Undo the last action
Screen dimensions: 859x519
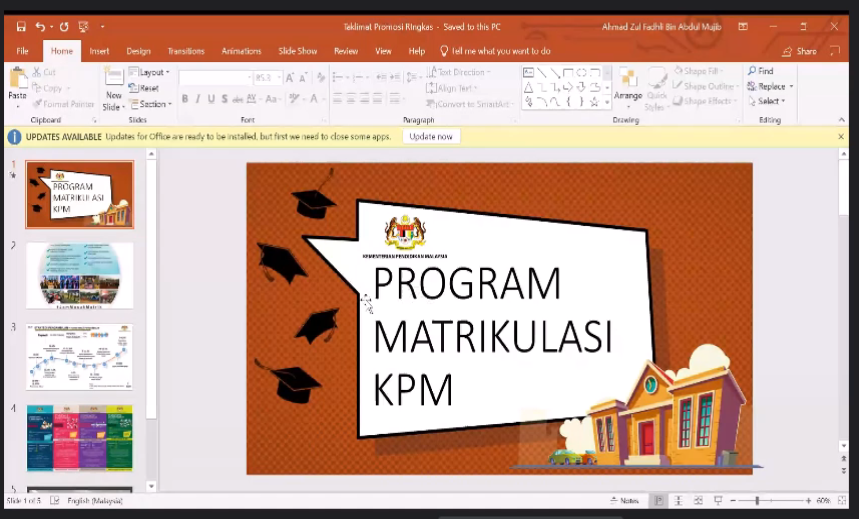(x=40, y=26)
